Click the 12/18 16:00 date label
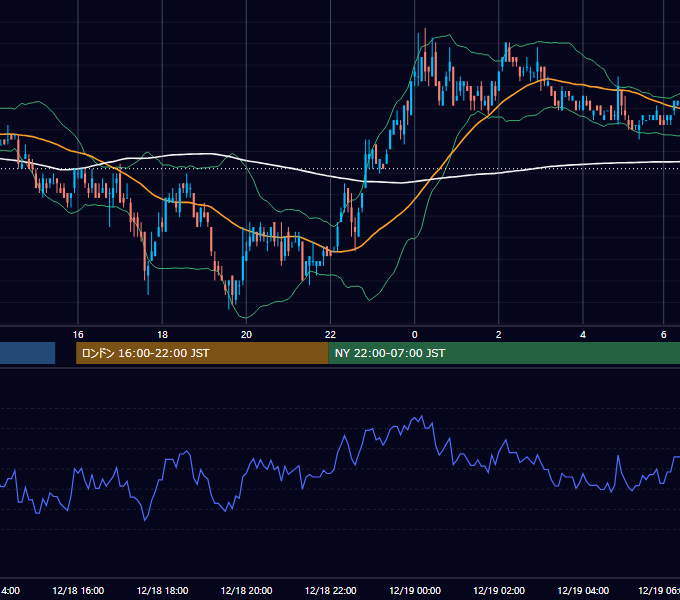Screen dimensions: 680x600 pos(78,591)
